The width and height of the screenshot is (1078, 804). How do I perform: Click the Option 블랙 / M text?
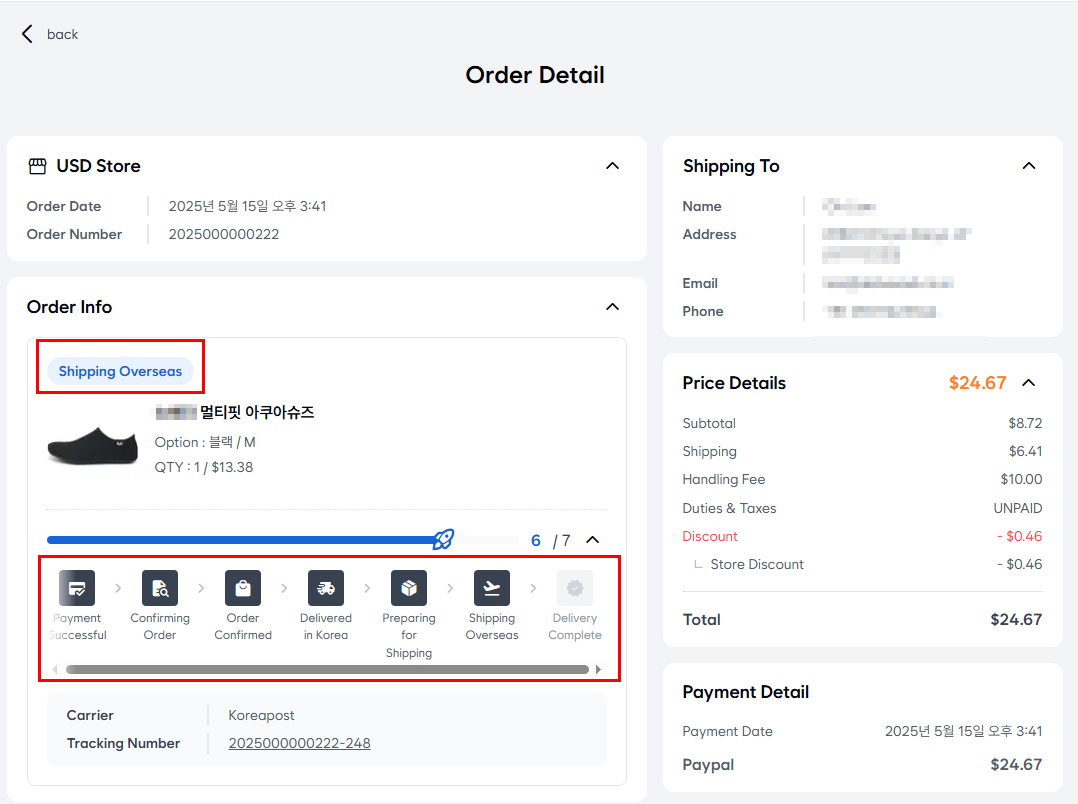pyautogui.click(x=205, y=442)
